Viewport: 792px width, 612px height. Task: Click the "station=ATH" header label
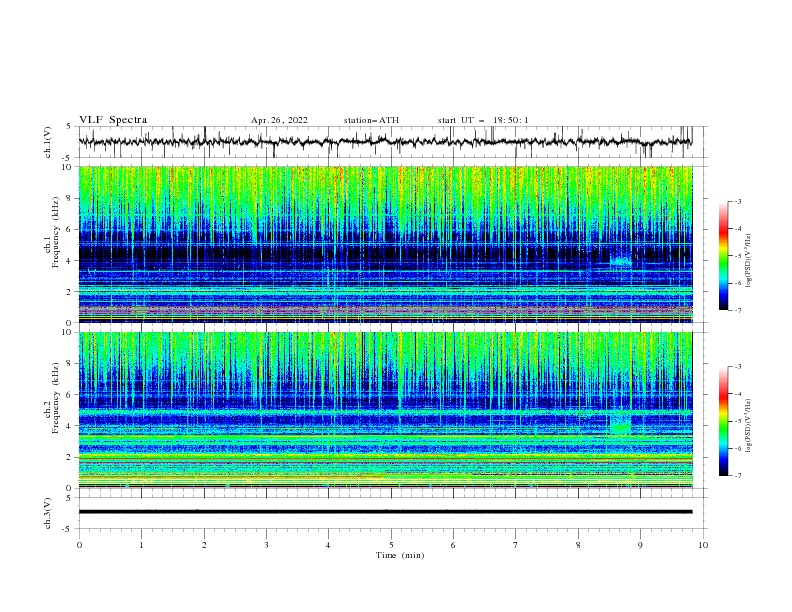371,120
